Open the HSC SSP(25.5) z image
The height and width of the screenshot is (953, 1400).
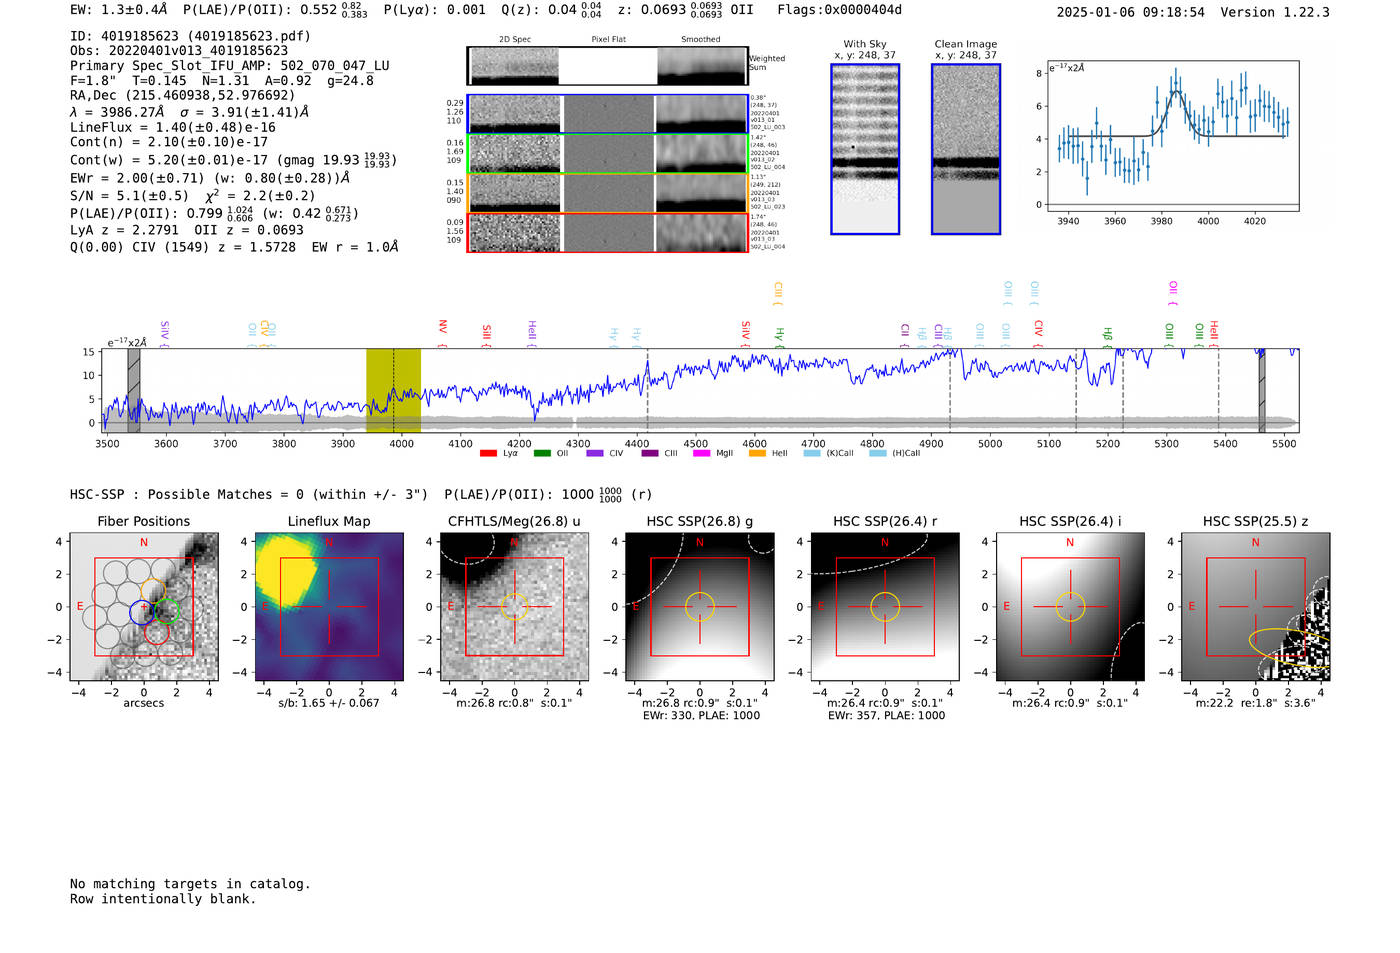[x=1256, y=607]
